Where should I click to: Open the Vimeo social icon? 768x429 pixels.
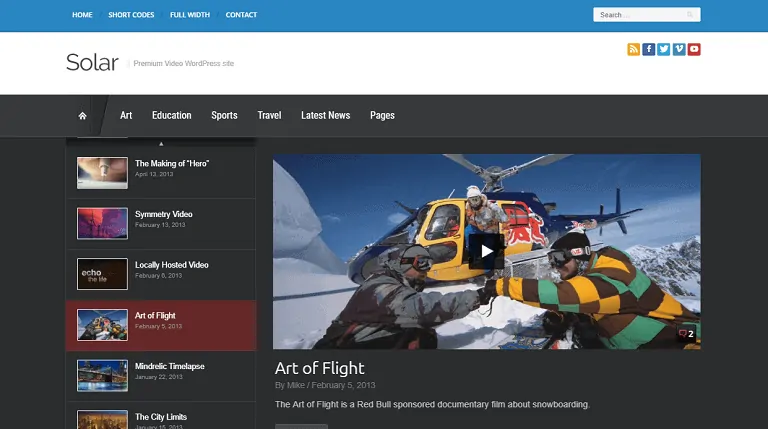[x=679, y=49]
